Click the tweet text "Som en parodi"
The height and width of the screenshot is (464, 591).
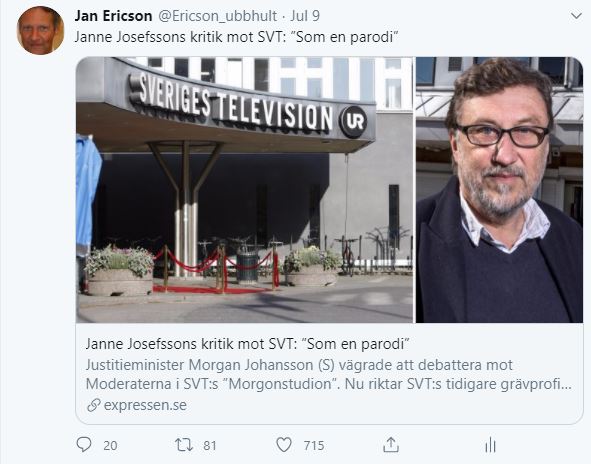click(345, 37)
